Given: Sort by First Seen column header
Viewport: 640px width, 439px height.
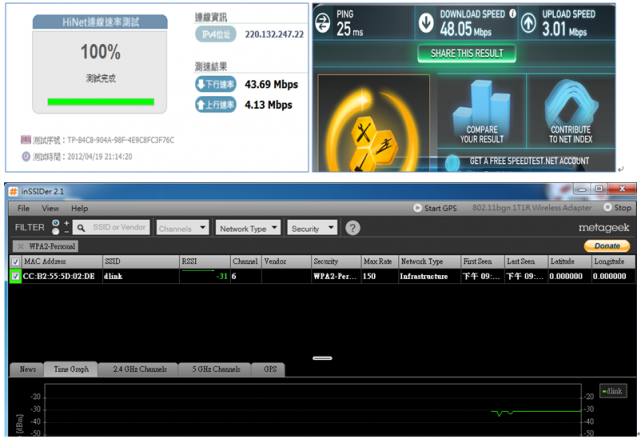Looking at the screenshot, I should point(482,262).
